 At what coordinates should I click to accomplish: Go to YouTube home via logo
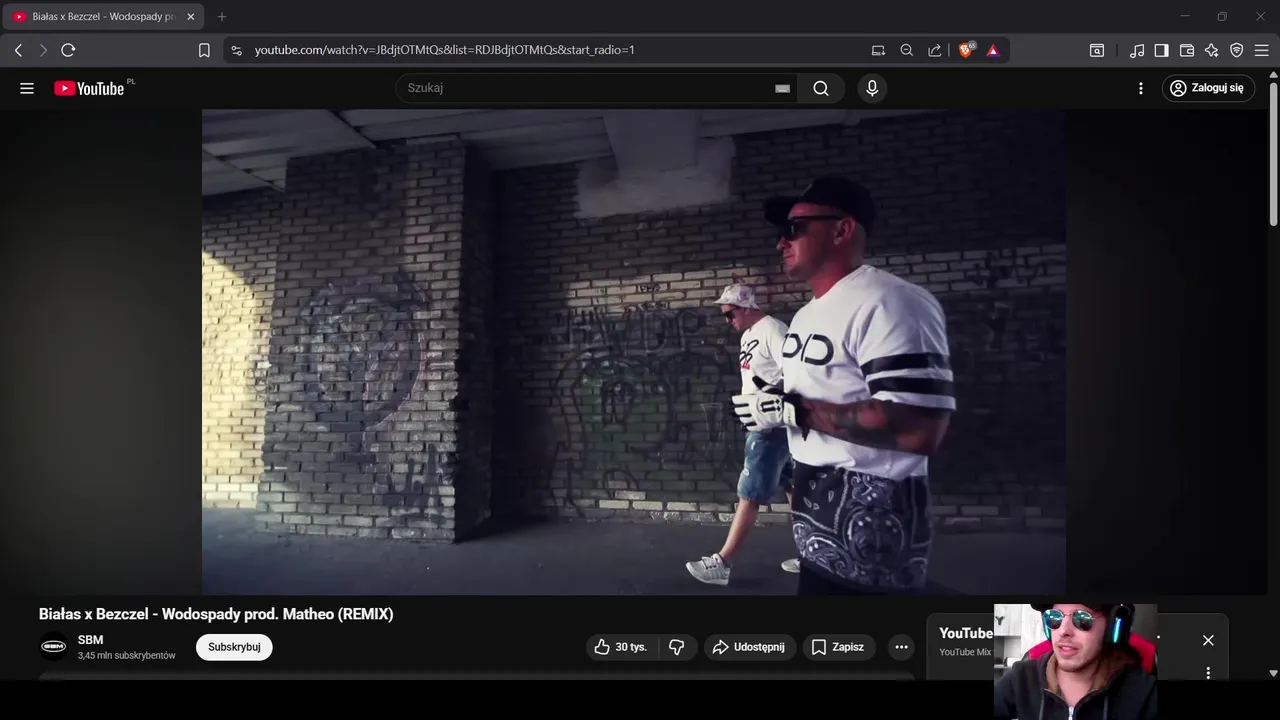pyautogui.click(x=89, y=88)
